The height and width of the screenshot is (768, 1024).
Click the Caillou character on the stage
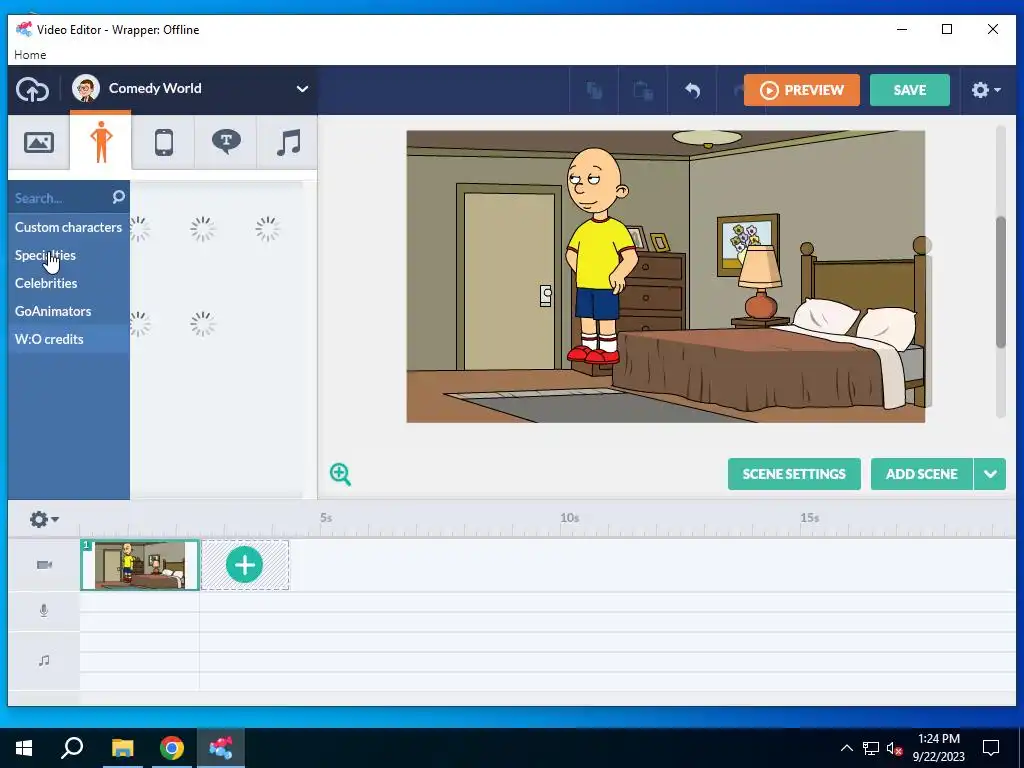click(599, 256)
